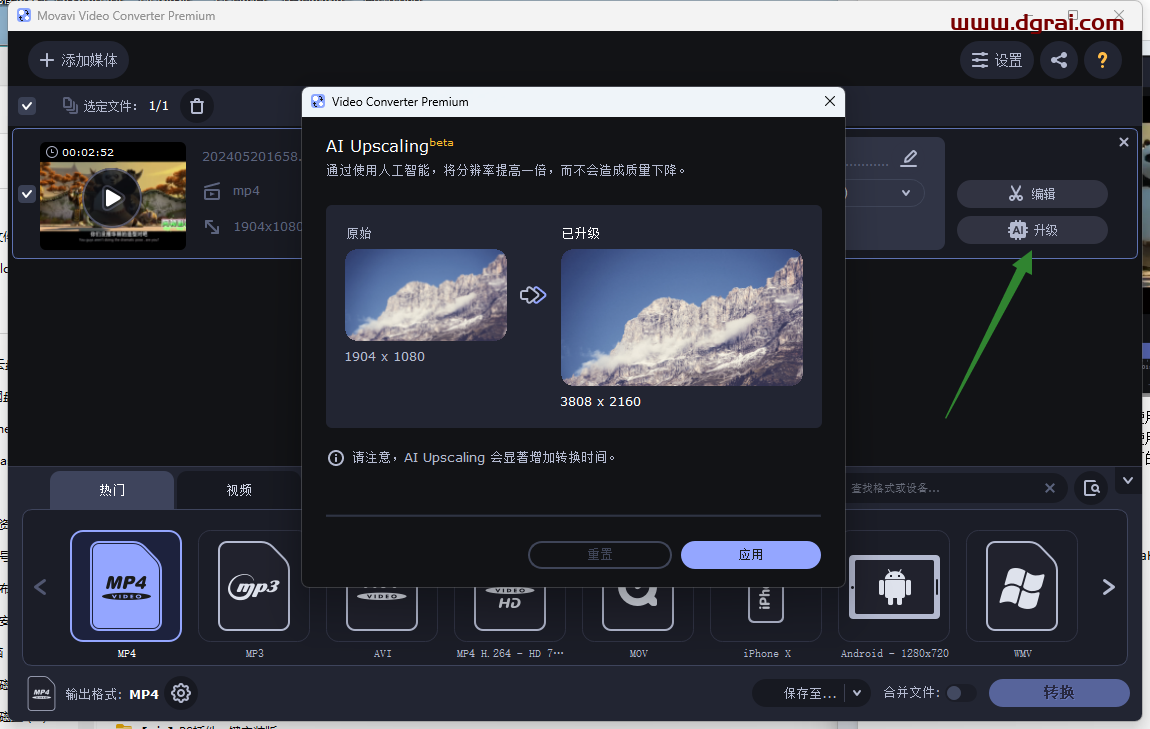Click the upscaled 3808 x 2160 preview image
1150x729 pixels.
(x=682, y=318)
